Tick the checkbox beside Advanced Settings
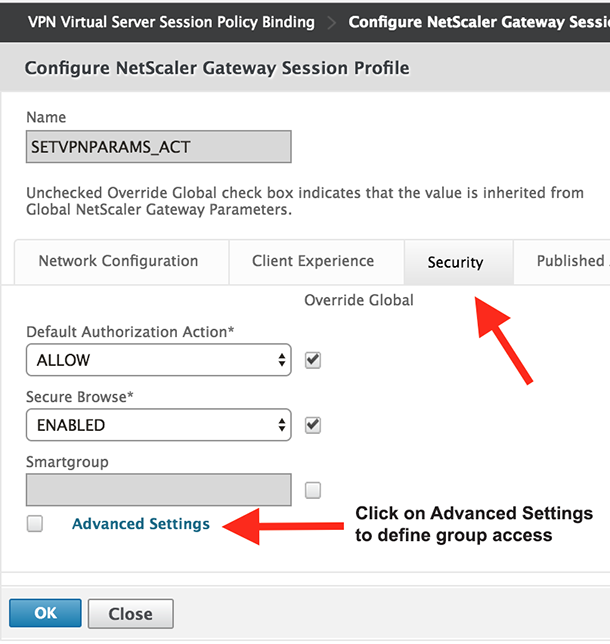Viewport: 610px width, 644px height. coord(35,523)
